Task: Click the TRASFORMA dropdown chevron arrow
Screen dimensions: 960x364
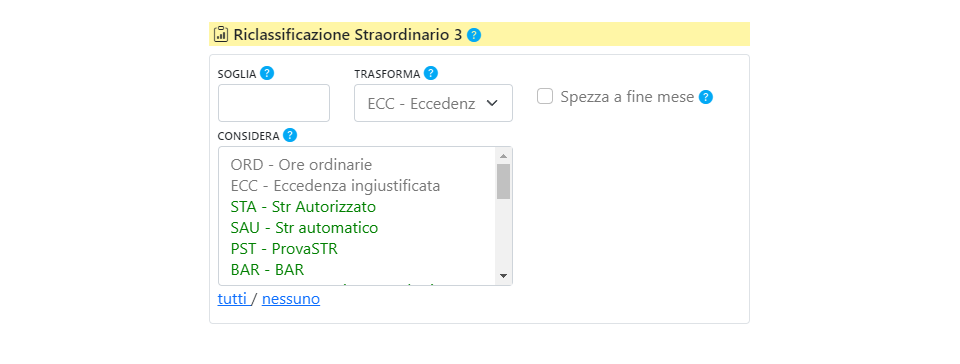Action: point(492,103)
